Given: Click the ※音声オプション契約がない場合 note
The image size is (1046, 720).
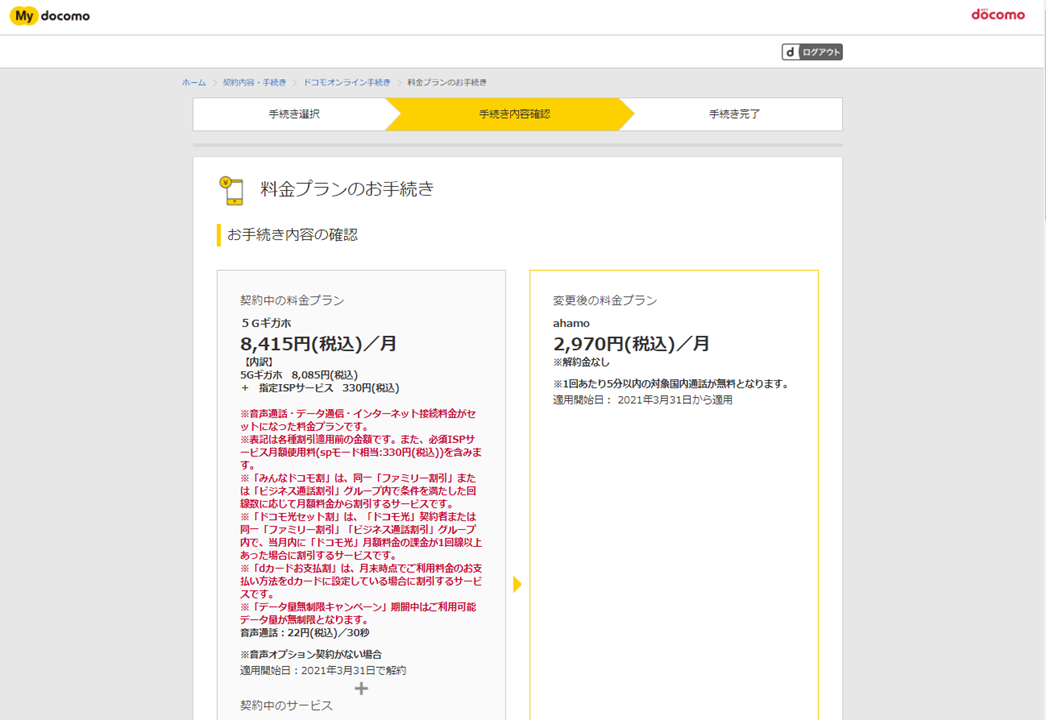Looking at the screenshot, I should pos(311,655).
